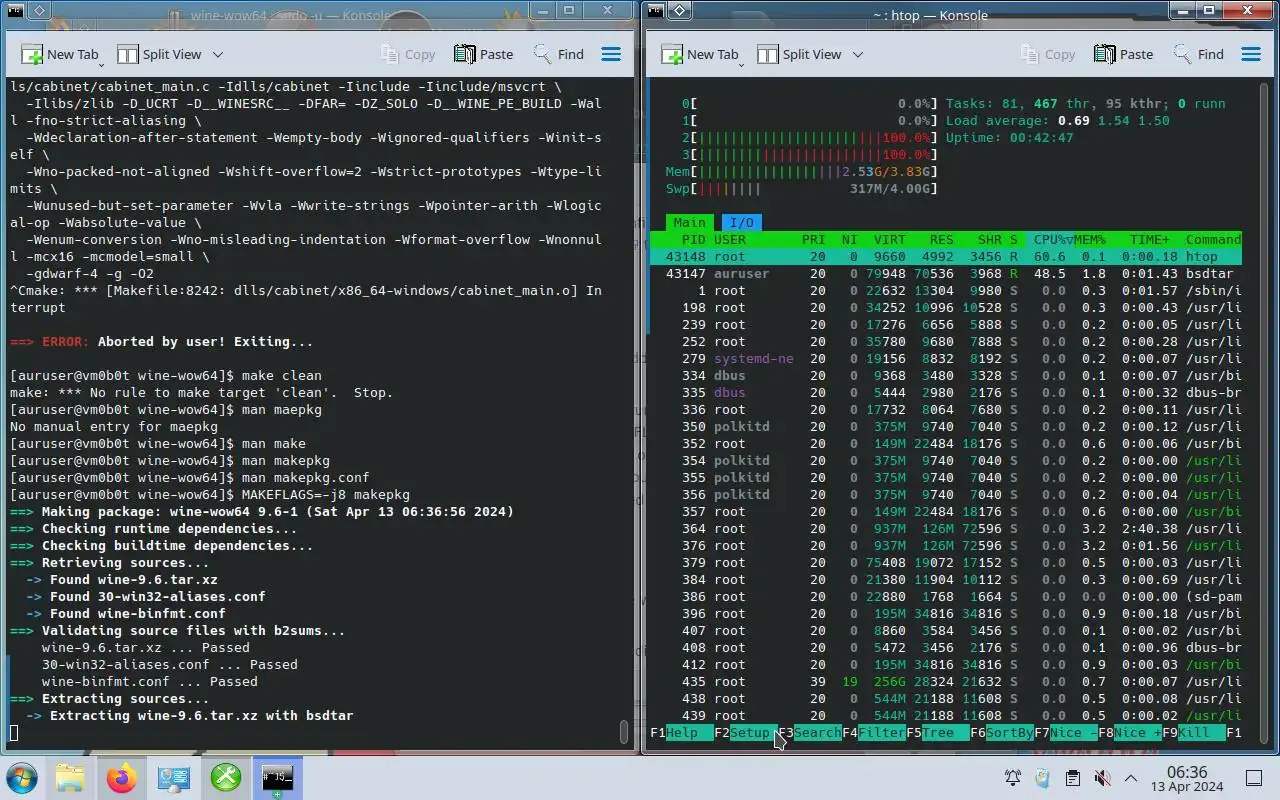
Task: Switch to the Konsole task in the taskbar
Action: click(277, 778)
